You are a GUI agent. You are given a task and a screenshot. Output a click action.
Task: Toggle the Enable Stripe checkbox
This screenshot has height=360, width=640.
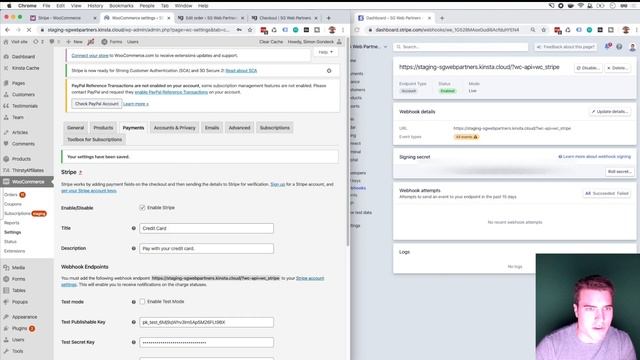142,208
